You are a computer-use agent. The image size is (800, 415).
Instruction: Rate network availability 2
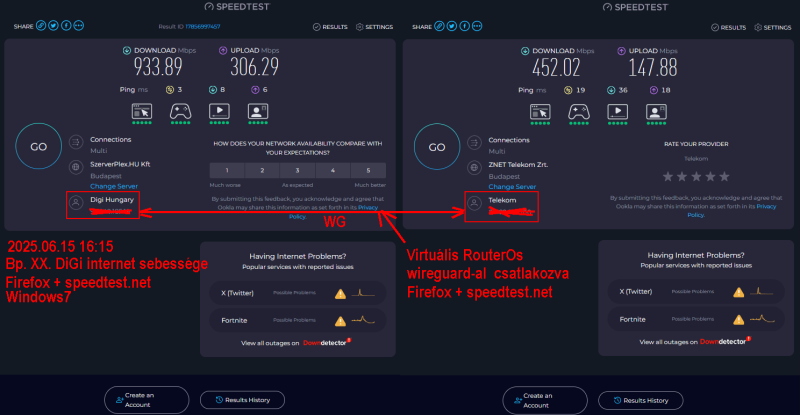coord(262,170)
